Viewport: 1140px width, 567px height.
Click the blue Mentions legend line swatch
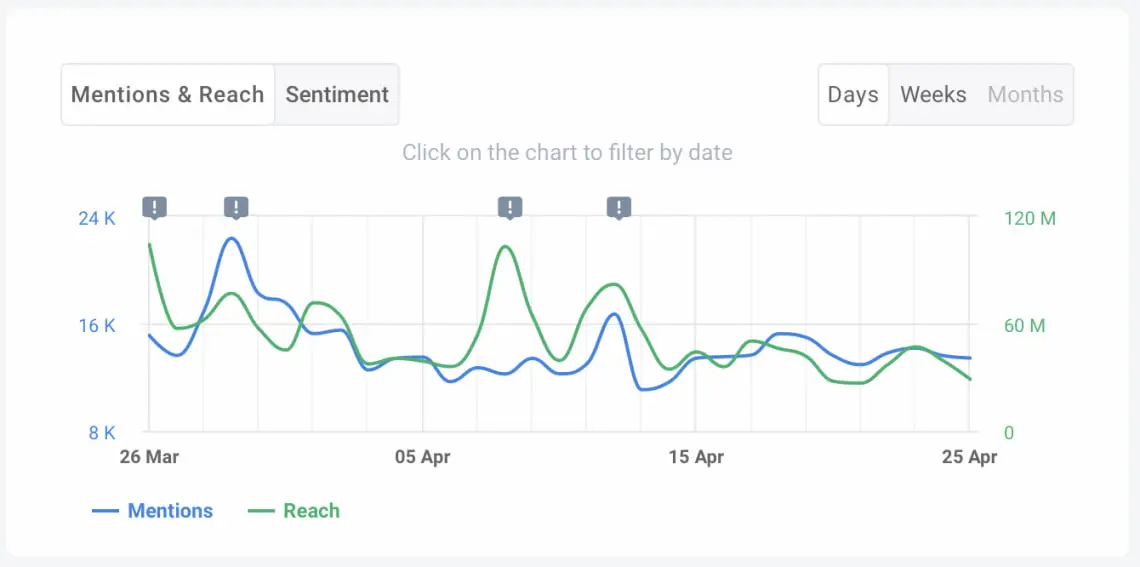[x=106, y=511]
